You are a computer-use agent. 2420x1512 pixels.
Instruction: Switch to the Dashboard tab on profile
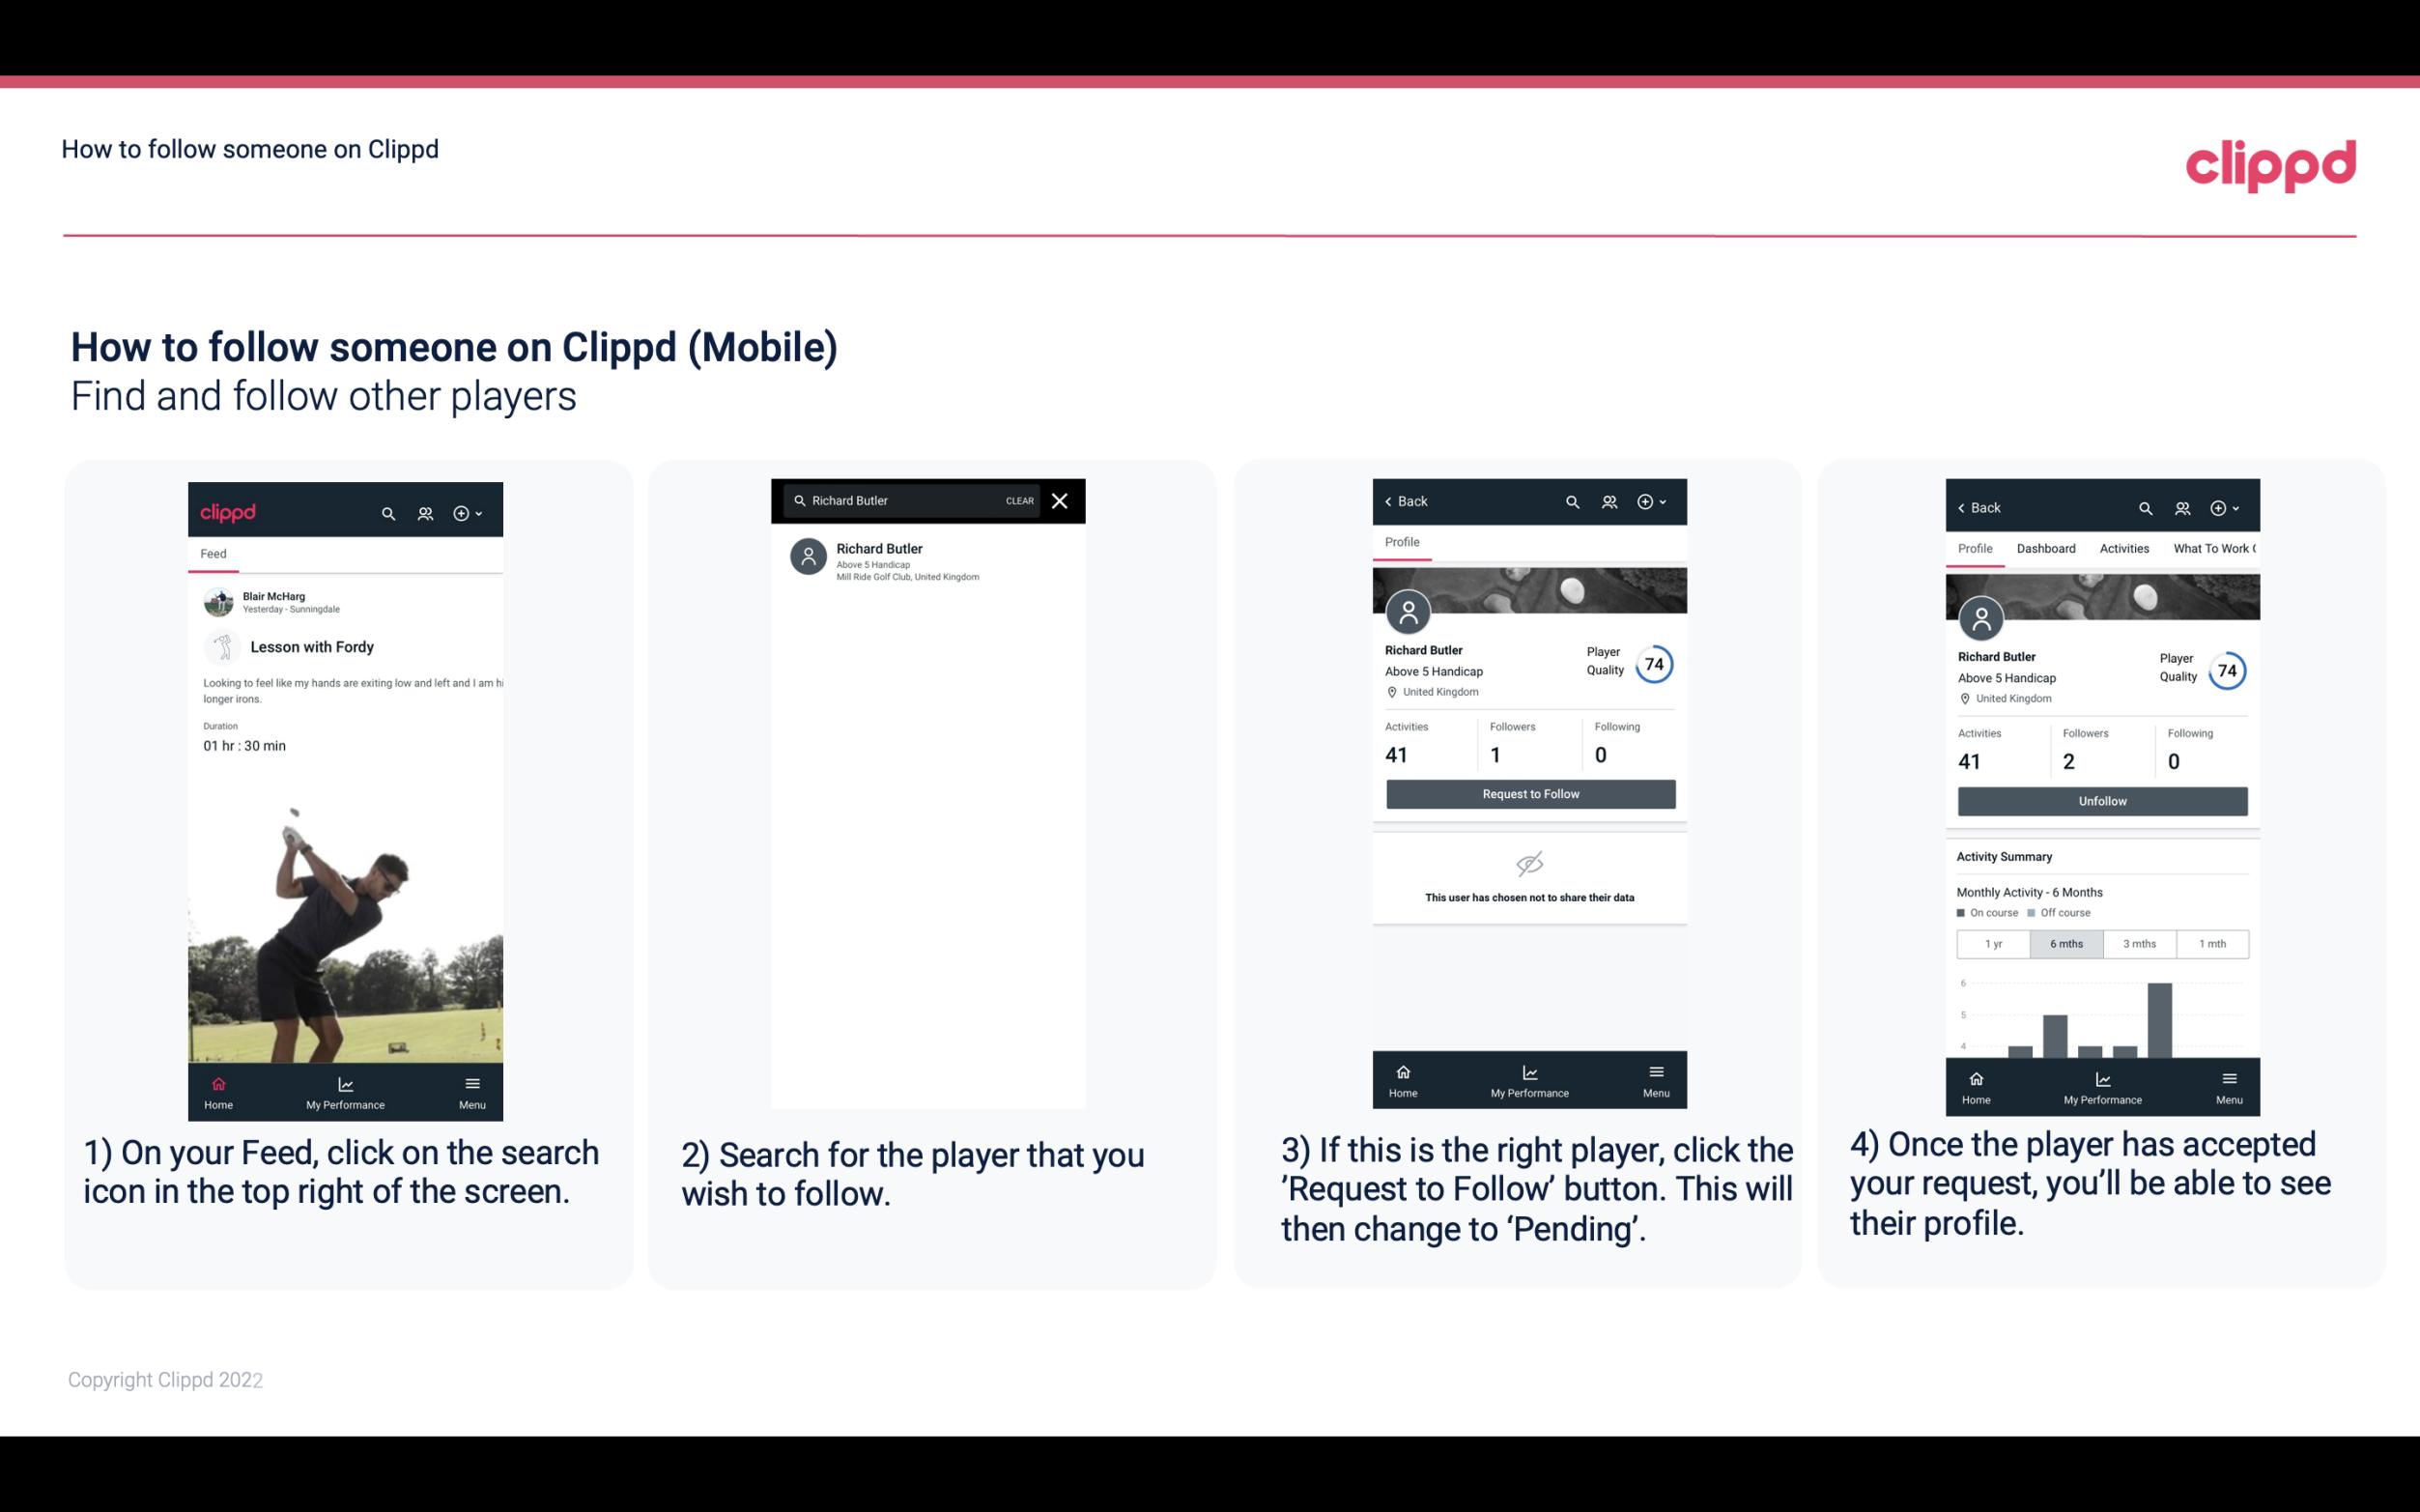point(2046,549)
